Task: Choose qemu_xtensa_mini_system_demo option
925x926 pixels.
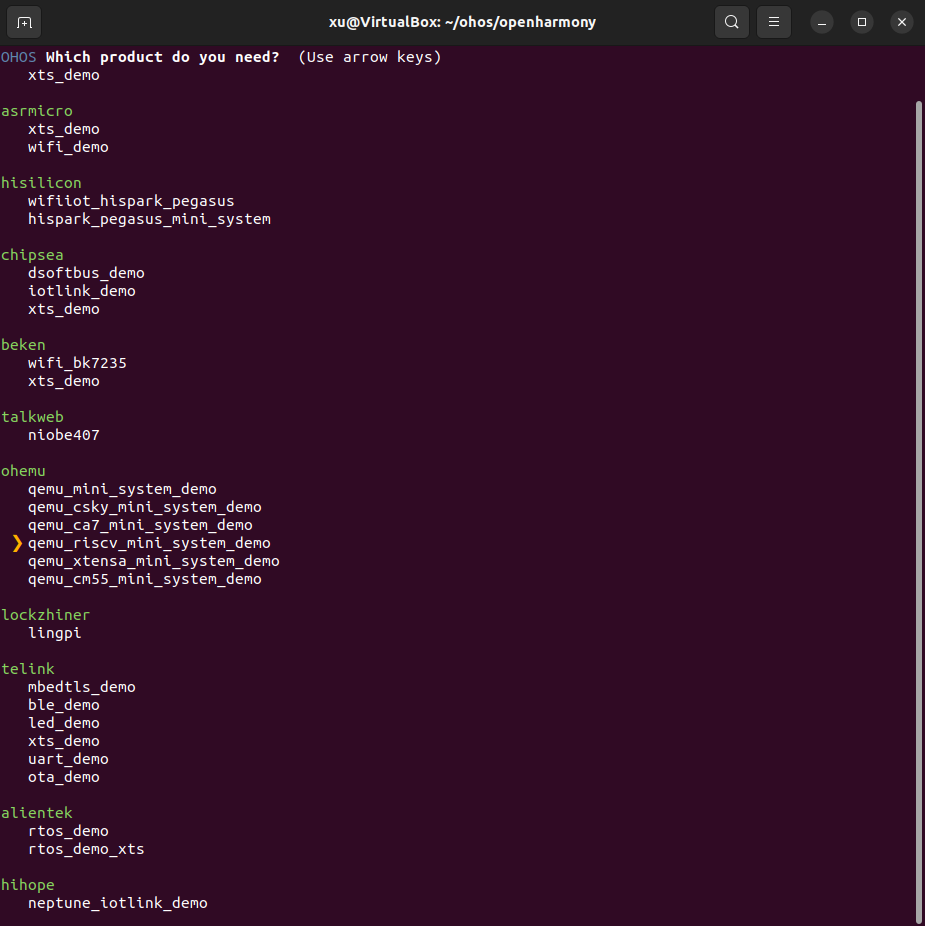Action: [x=153, y=561]
